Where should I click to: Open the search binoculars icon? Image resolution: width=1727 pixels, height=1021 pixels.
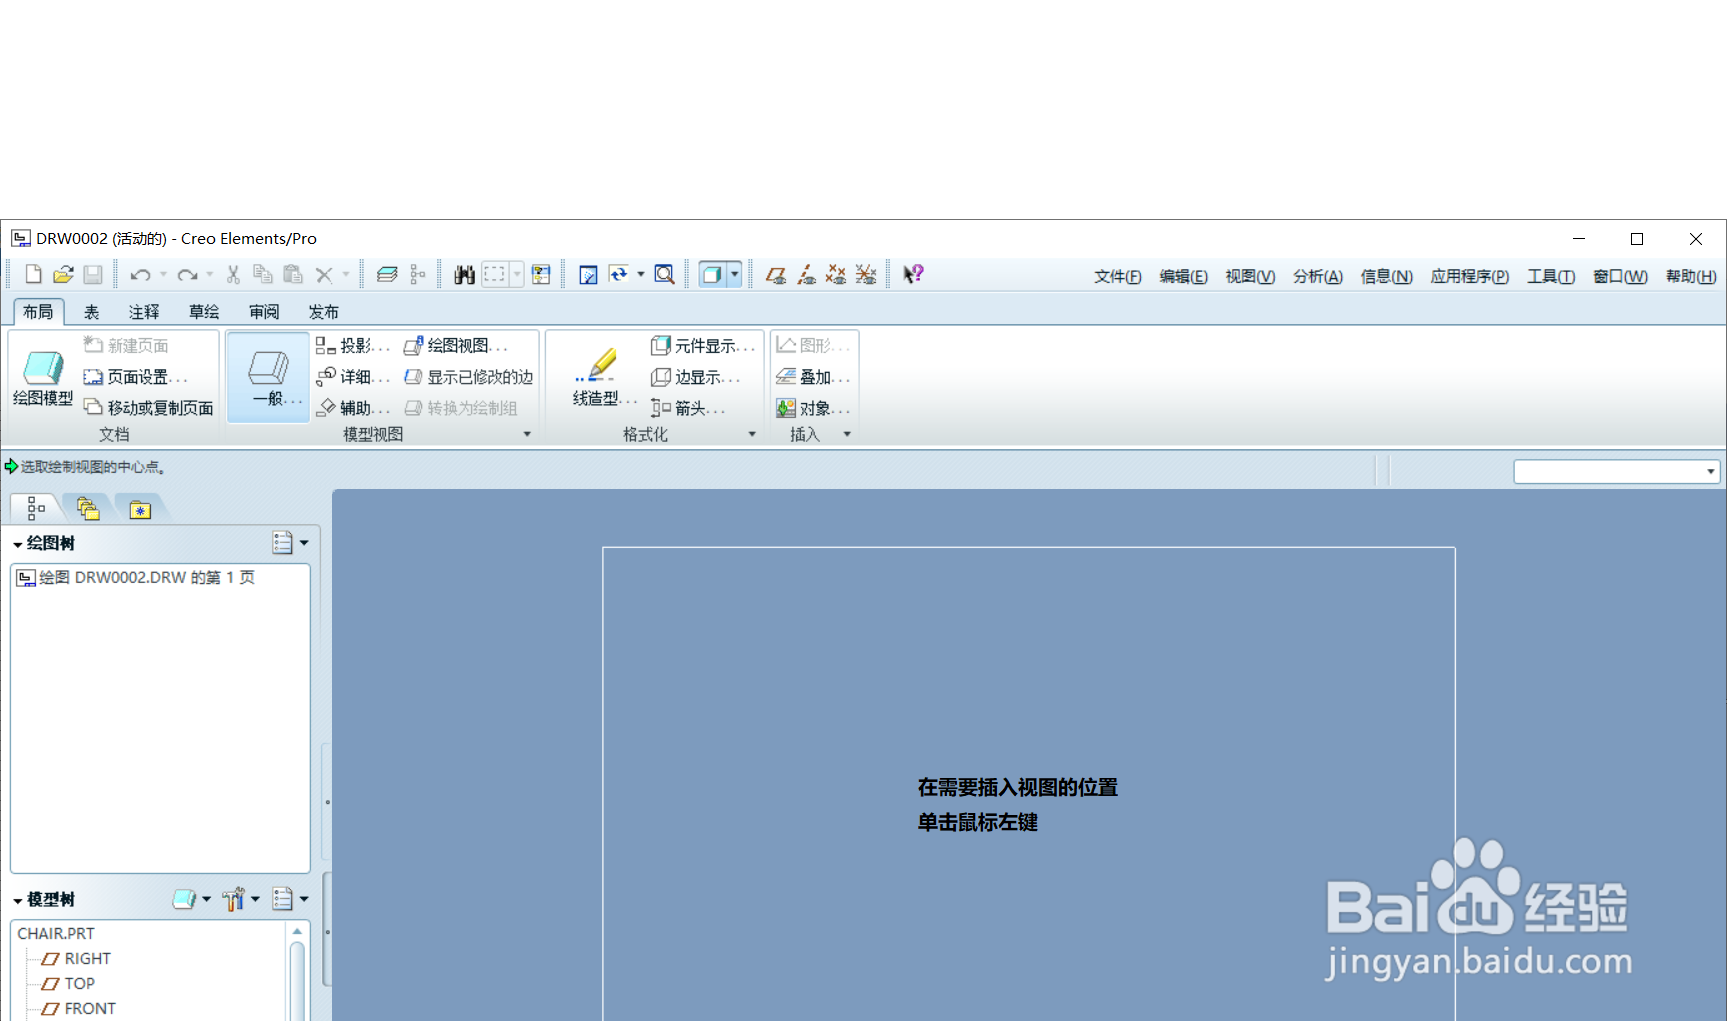[x=463, y=274]
